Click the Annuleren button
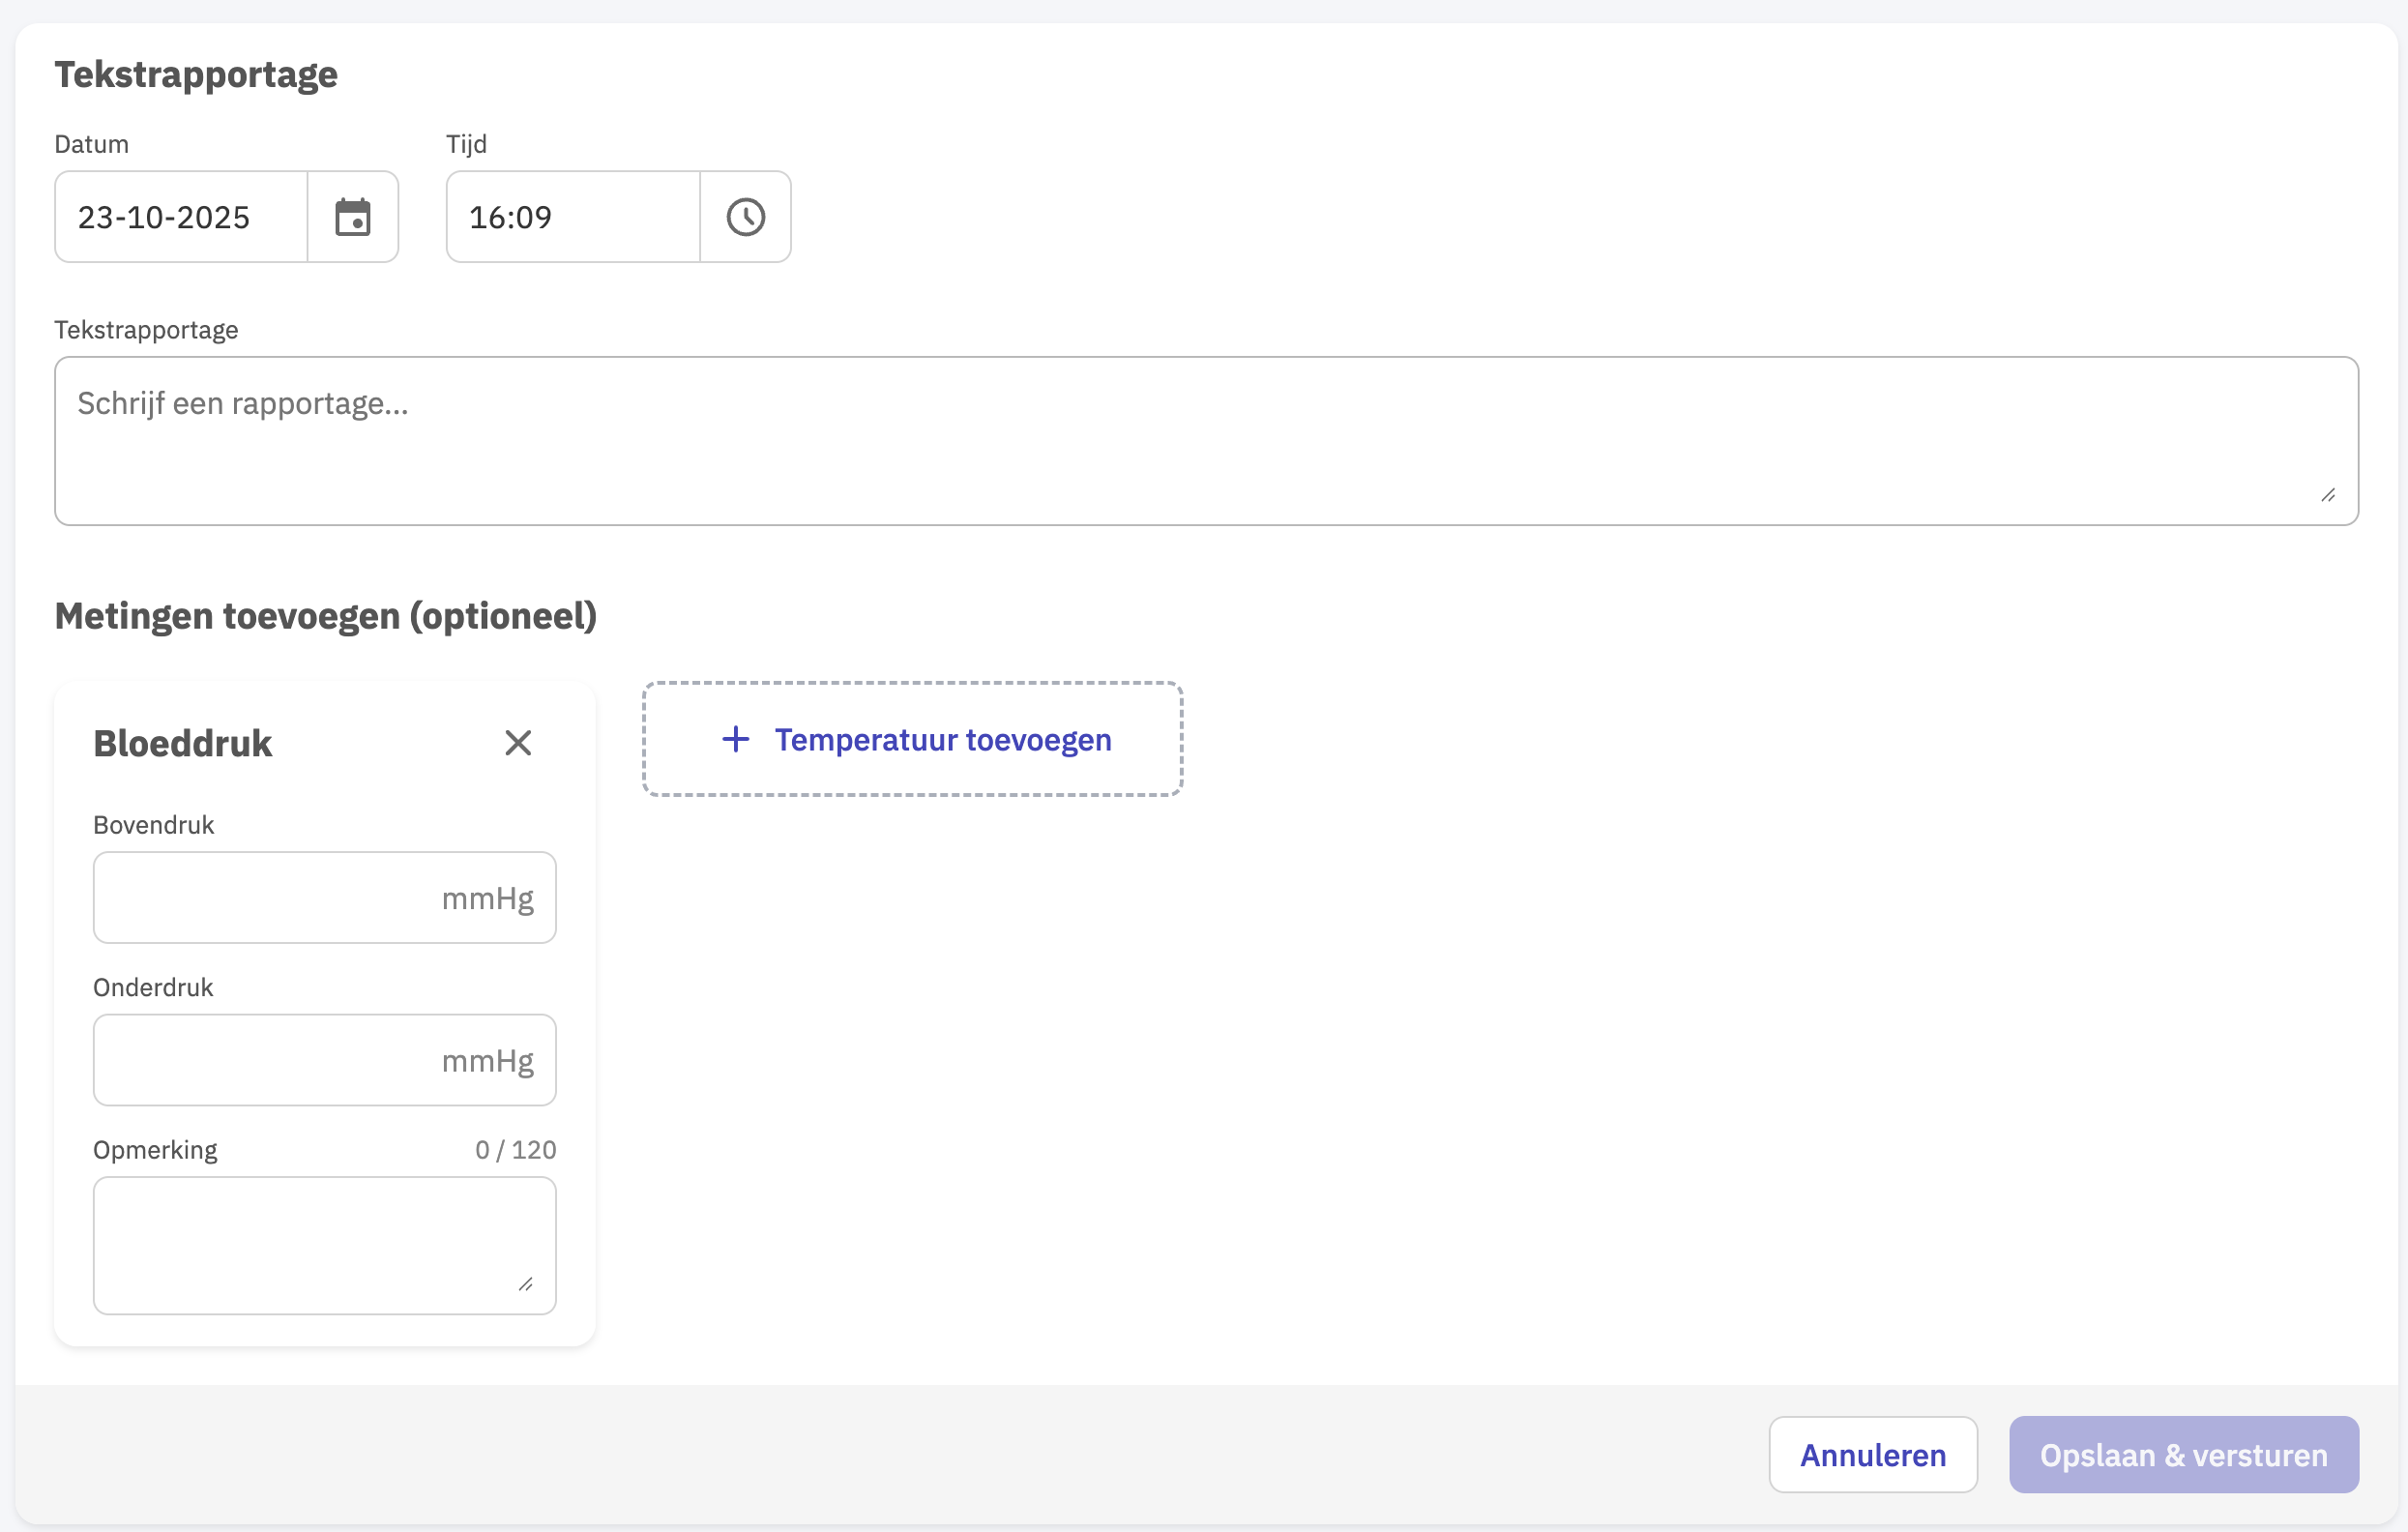Screen dimensions: 2408x1532 [x=1872, y=1455]
